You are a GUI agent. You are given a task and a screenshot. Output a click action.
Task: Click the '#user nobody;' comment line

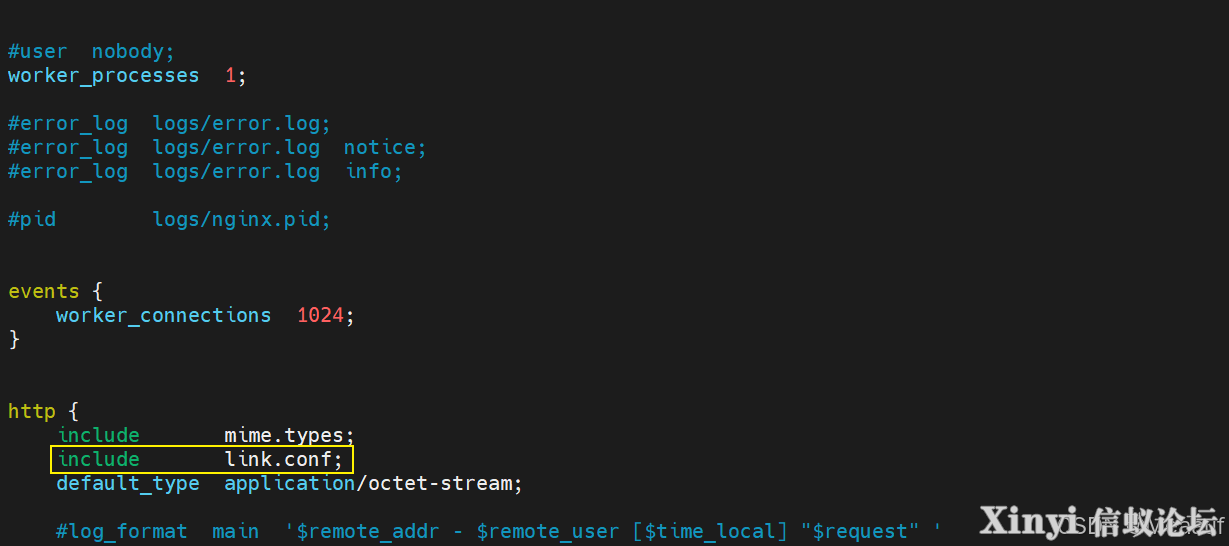tap(91, 51)
